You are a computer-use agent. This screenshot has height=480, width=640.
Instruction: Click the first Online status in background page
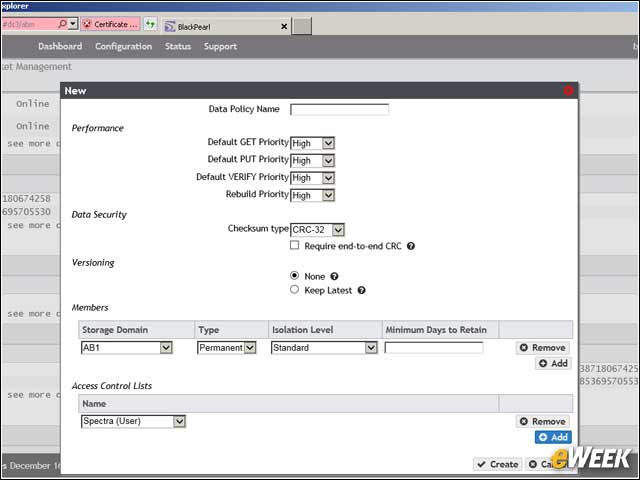pos(33,104)
